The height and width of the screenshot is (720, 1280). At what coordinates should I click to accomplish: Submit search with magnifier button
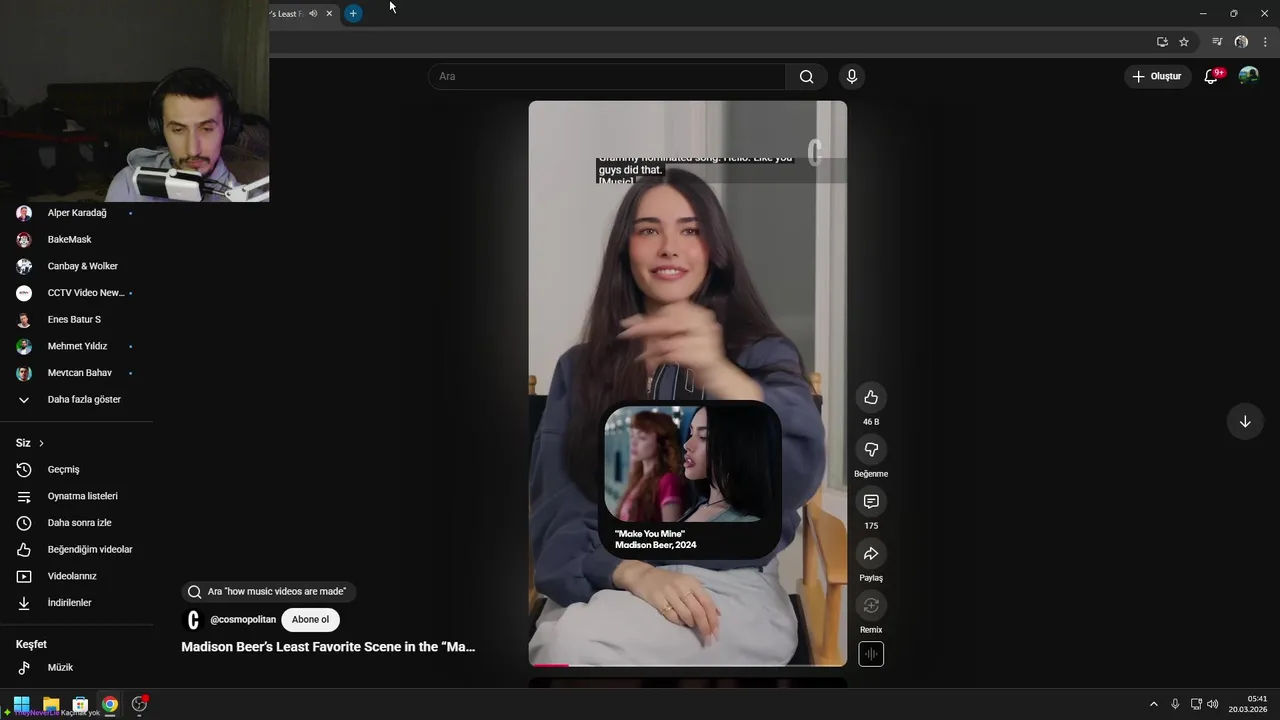(x=806, y=76)
